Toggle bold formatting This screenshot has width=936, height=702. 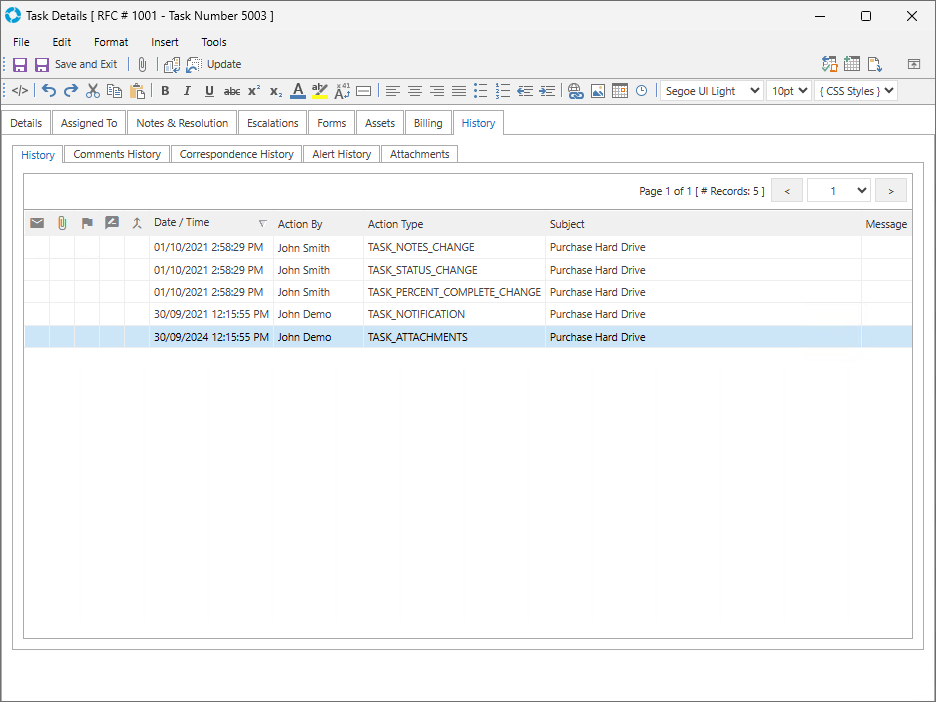click(165, 91)
